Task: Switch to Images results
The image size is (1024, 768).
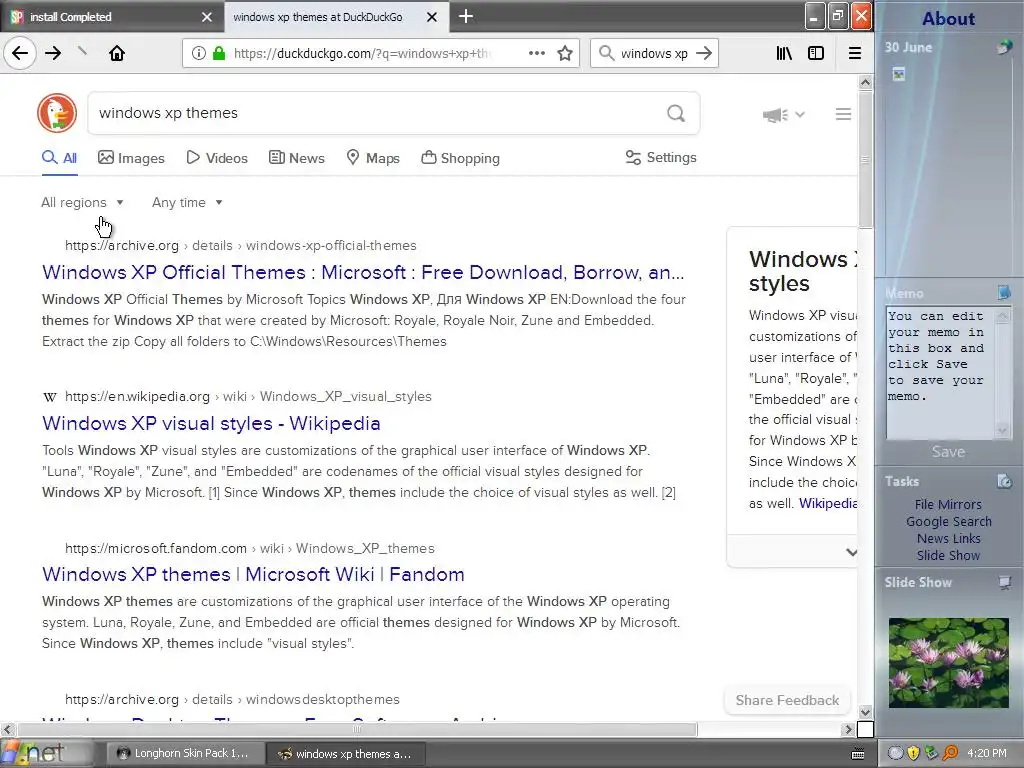Action: click(131, 158)
